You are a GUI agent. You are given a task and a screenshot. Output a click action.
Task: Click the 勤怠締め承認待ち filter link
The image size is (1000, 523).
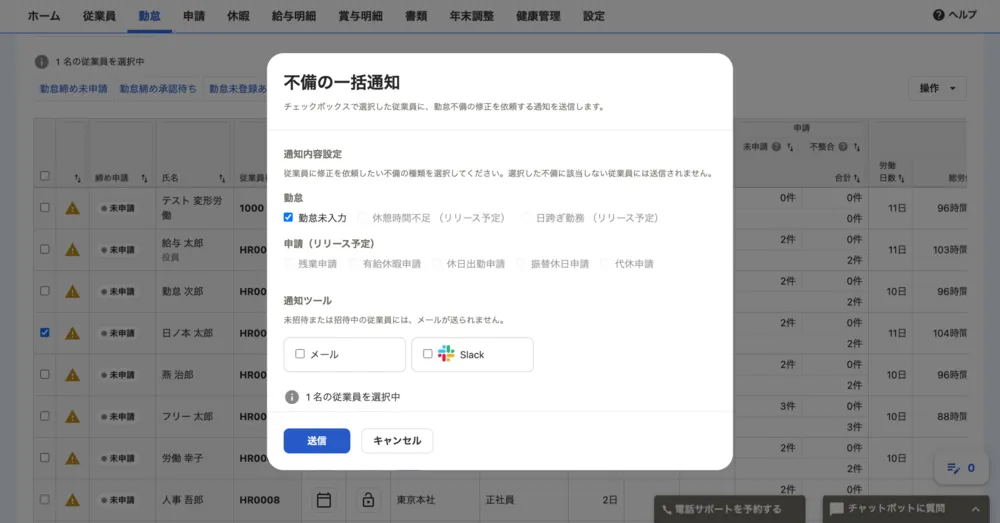158,89
